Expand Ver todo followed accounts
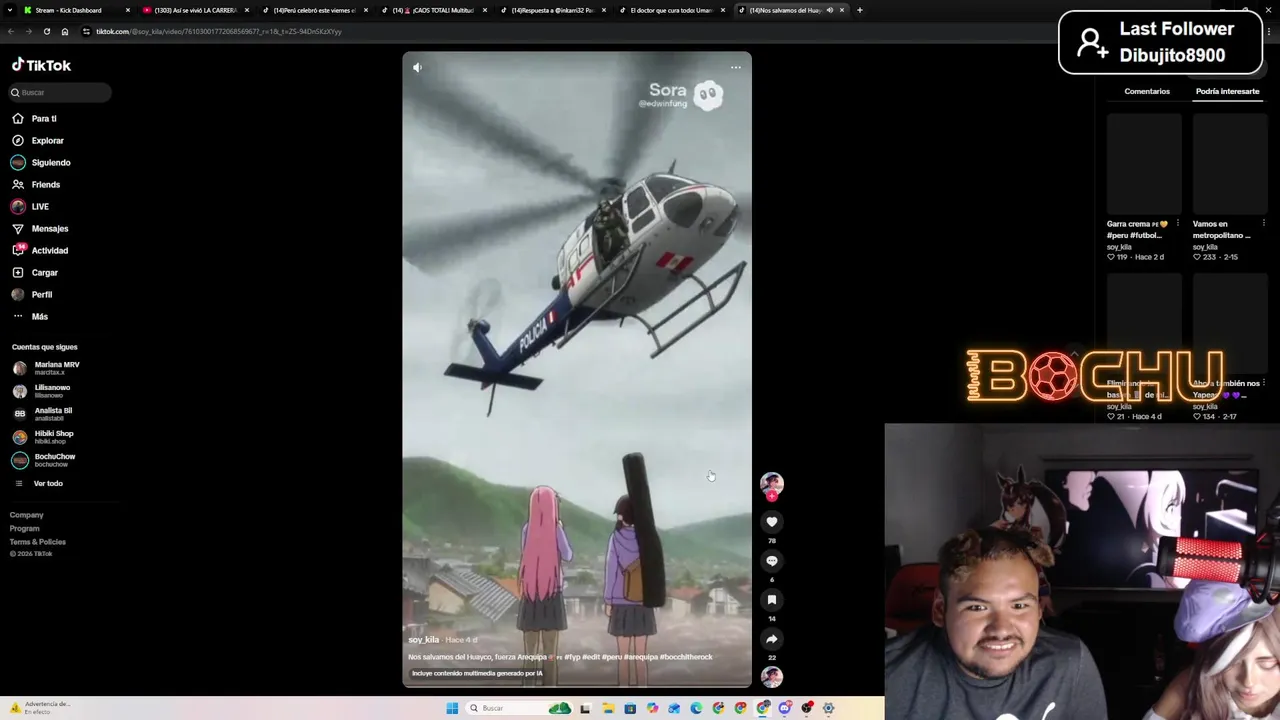This screenshot has height=720, width=1280. tap(48, 483)
